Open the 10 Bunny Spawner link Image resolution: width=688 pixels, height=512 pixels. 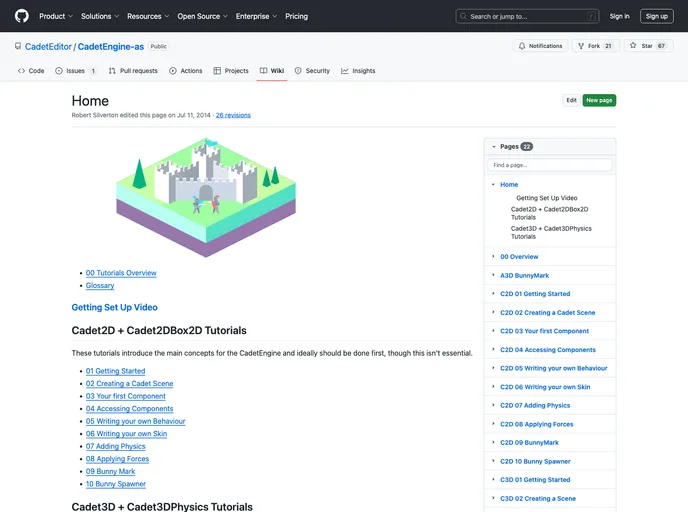click(116, 483)
